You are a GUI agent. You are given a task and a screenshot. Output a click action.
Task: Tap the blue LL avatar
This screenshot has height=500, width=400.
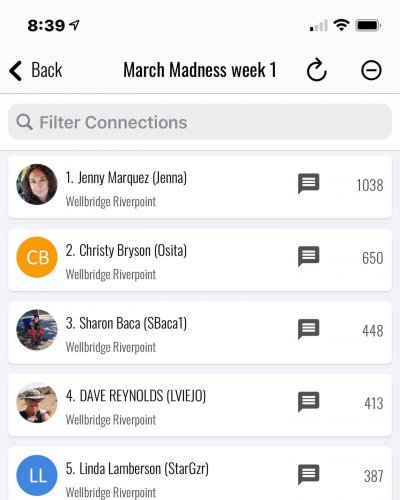coord(37,475)
